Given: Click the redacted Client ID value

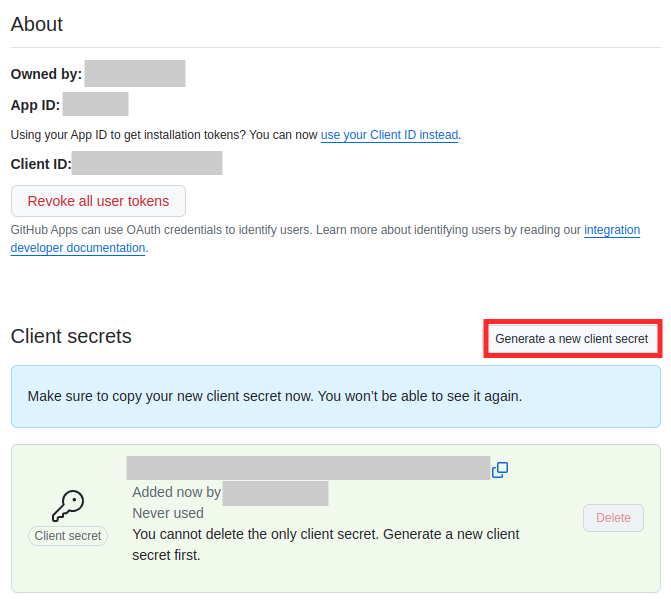Looking at the screenshot, I should [x=147, y=163].
